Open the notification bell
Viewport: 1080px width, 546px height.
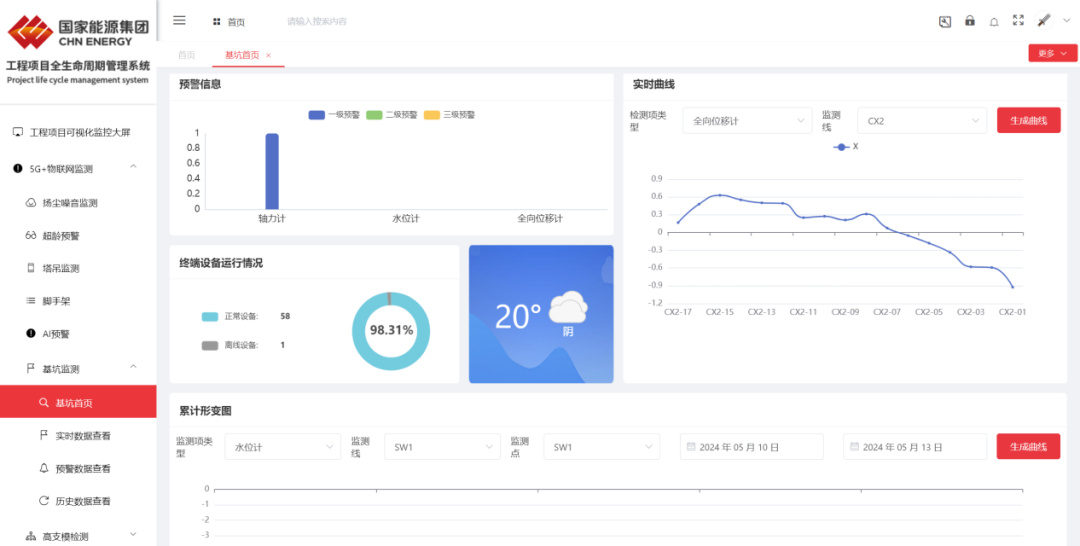coord(994,21)
